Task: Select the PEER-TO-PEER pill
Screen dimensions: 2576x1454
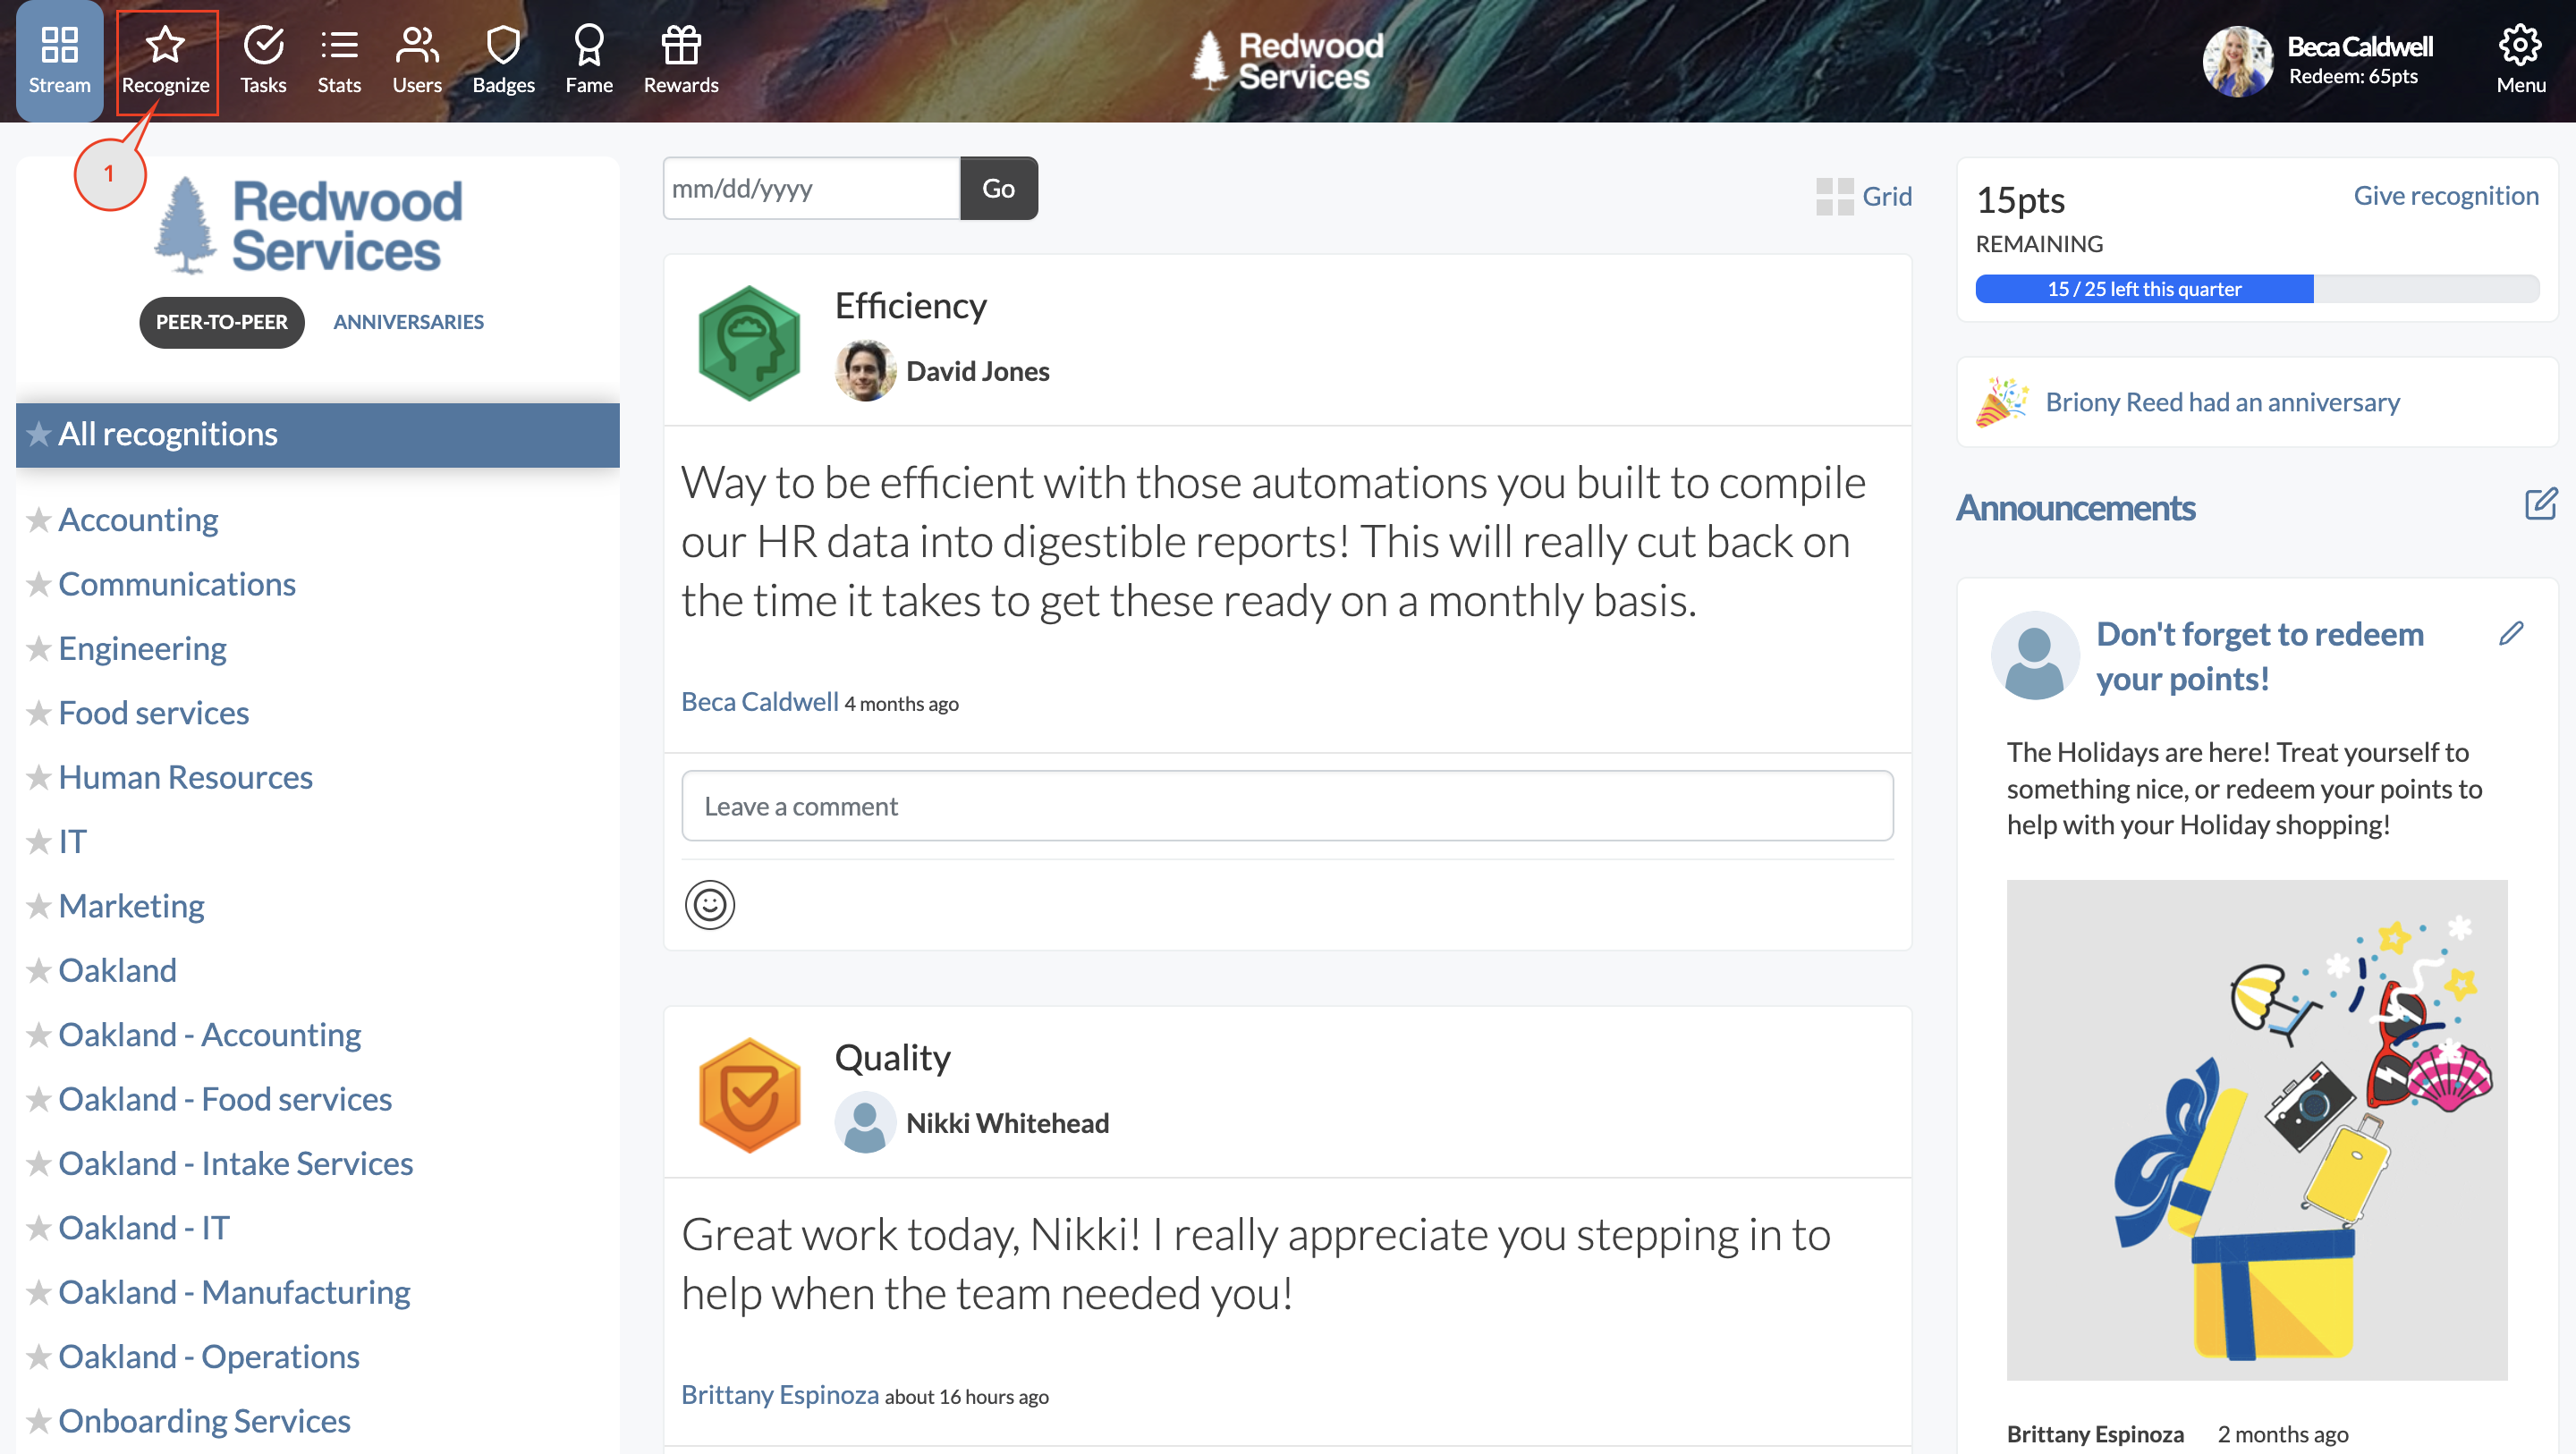Action: click(221, 322)
